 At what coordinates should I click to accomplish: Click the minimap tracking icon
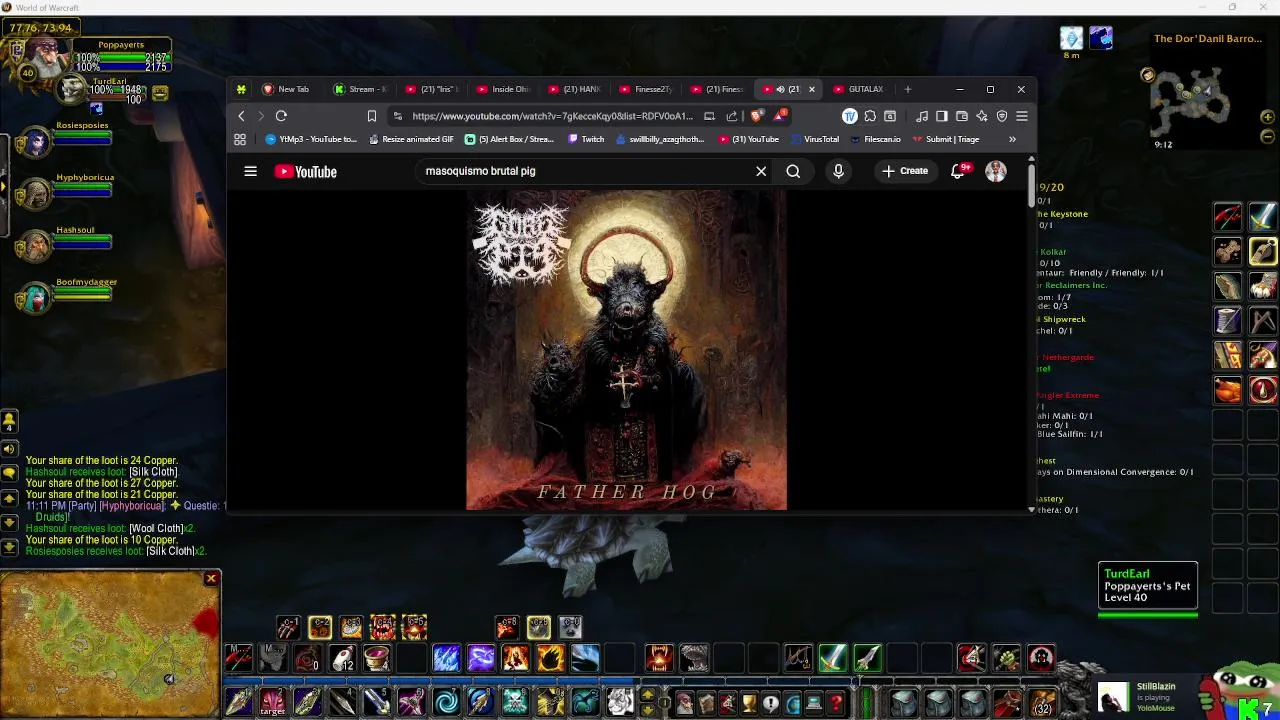[1148, 75]
